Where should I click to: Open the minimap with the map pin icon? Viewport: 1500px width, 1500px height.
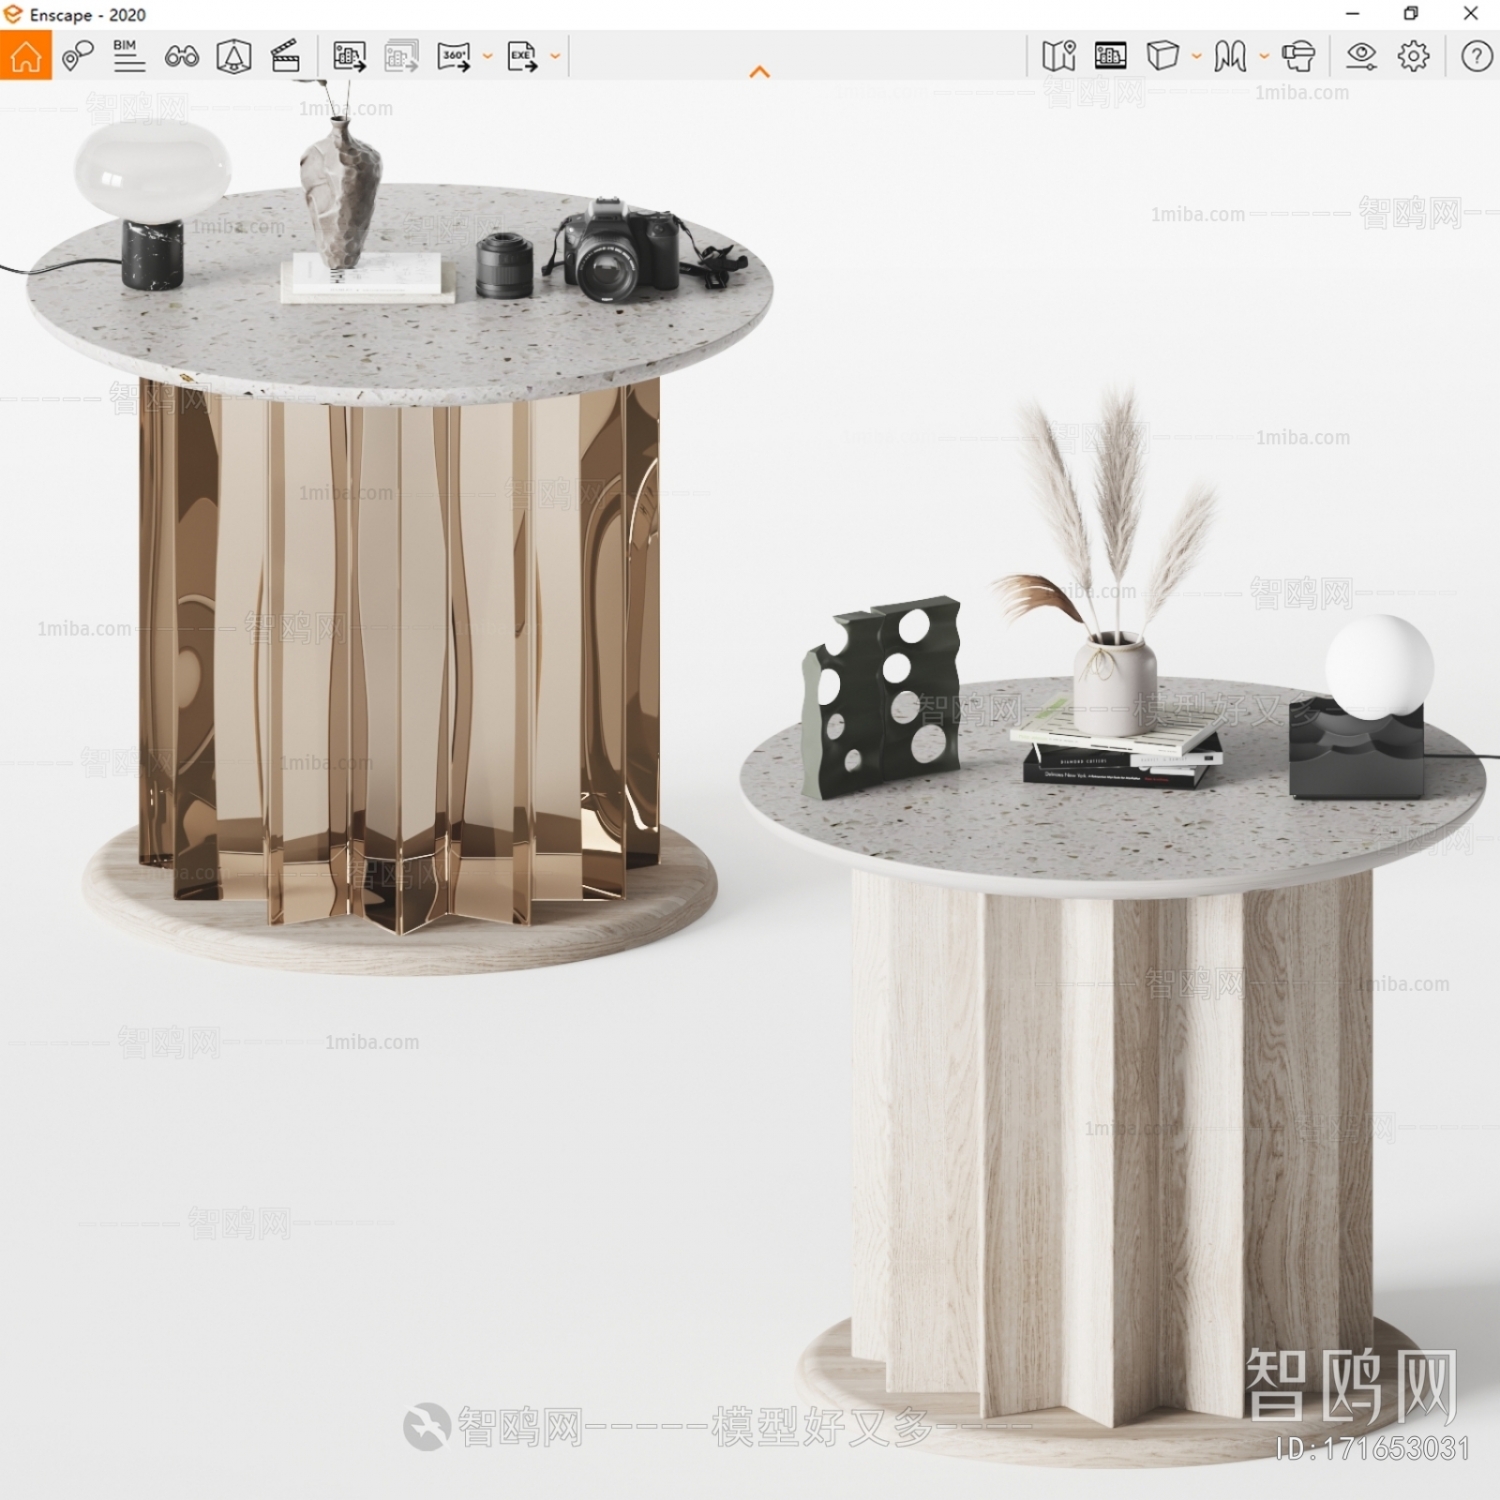pyautogui.click(x=1059, y=56)
